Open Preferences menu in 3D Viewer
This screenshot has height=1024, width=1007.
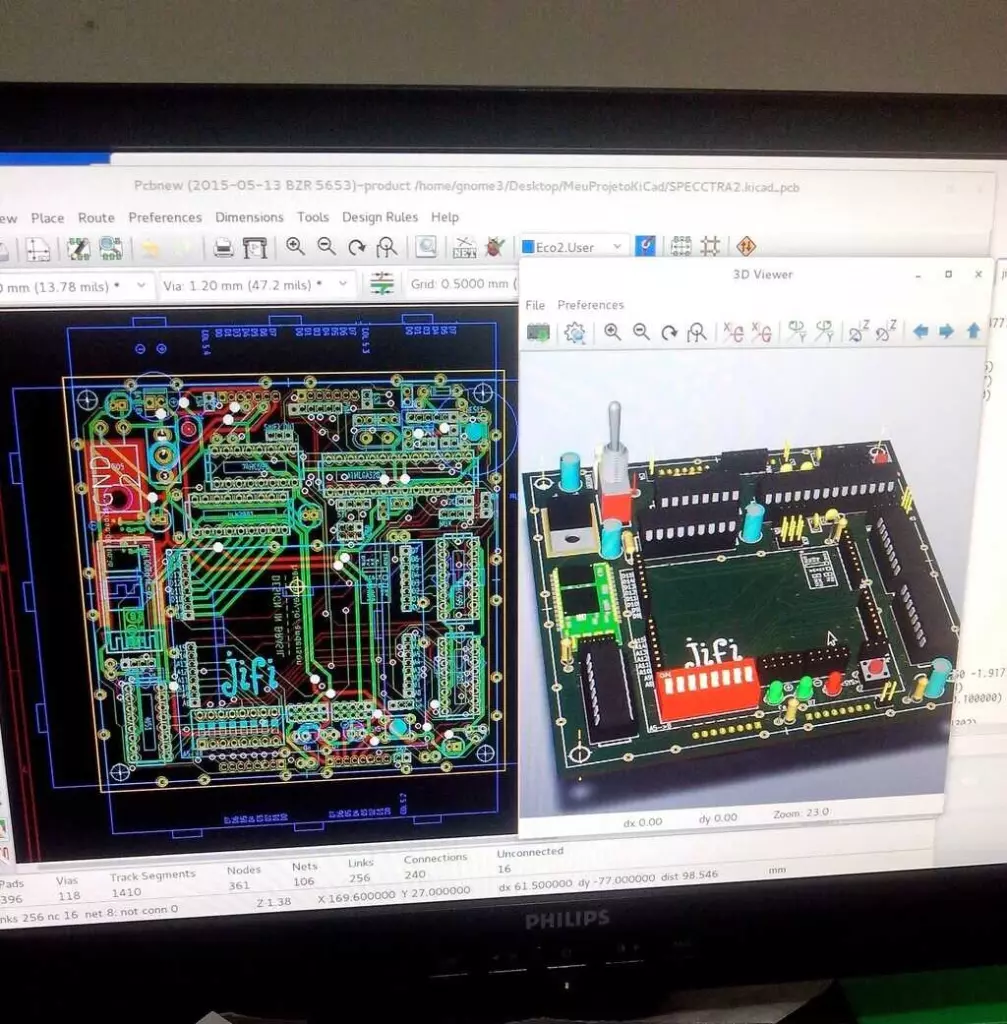(590, 305)
